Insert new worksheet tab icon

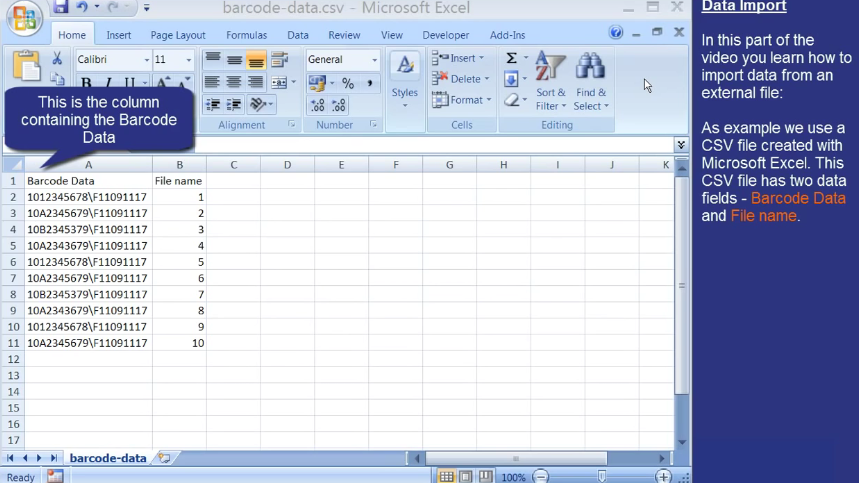click(164, 458)
